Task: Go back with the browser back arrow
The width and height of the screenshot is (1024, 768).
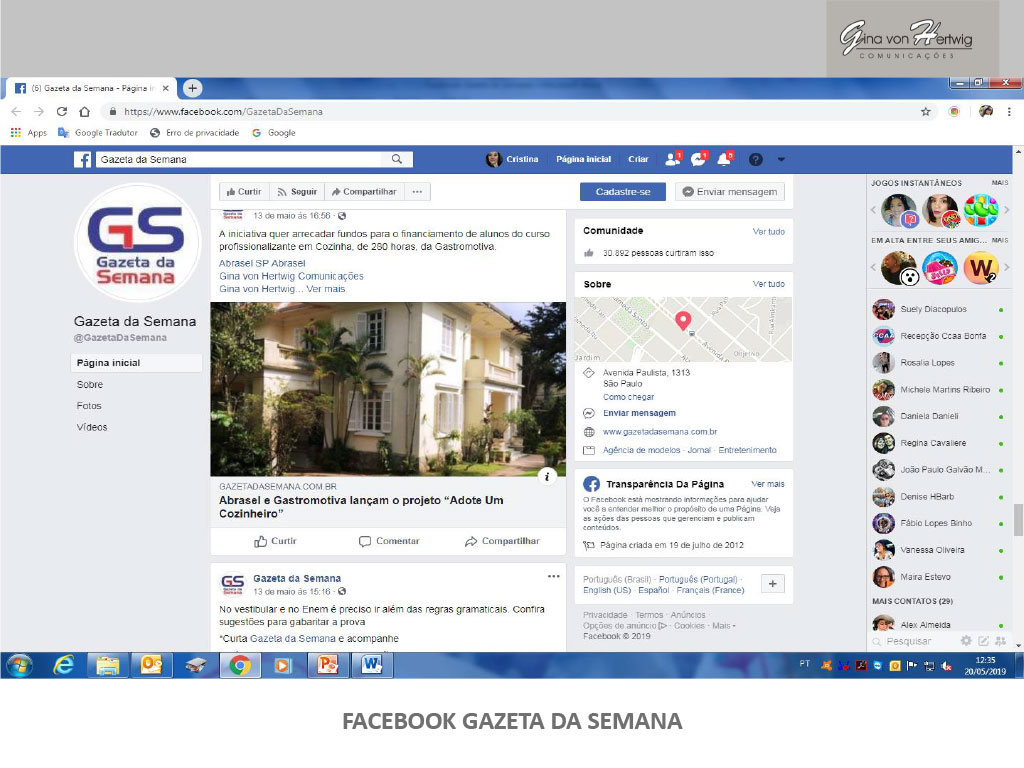Action: (16, 112)
